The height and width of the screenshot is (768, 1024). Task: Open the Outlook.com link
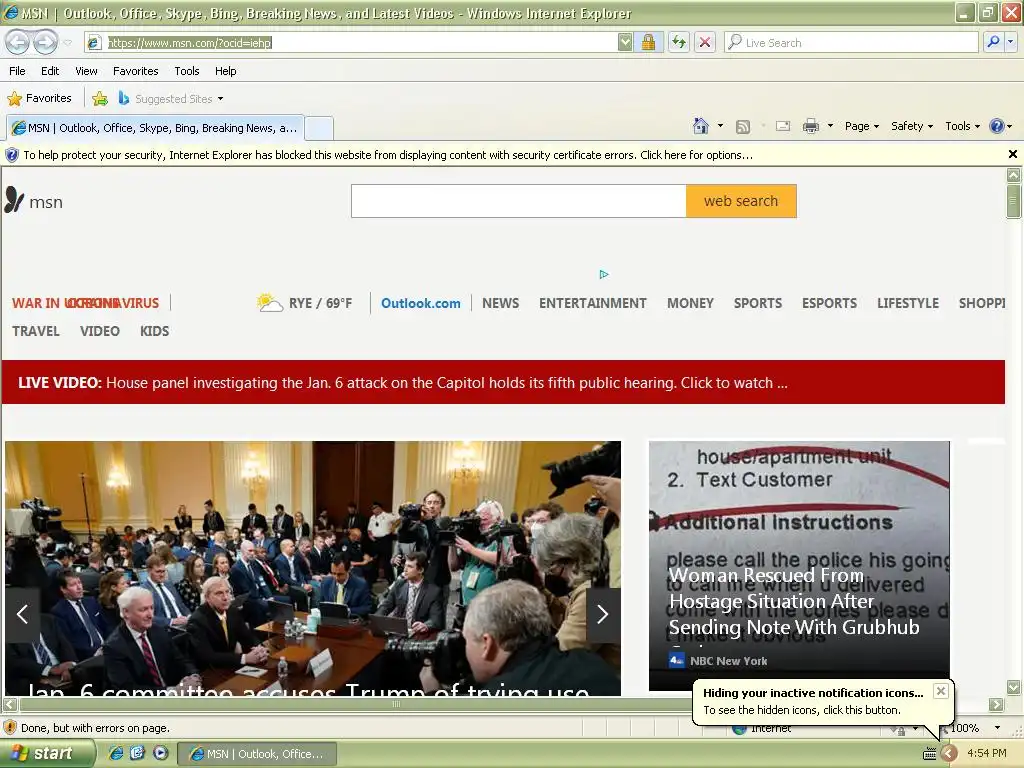coord(421,303)
